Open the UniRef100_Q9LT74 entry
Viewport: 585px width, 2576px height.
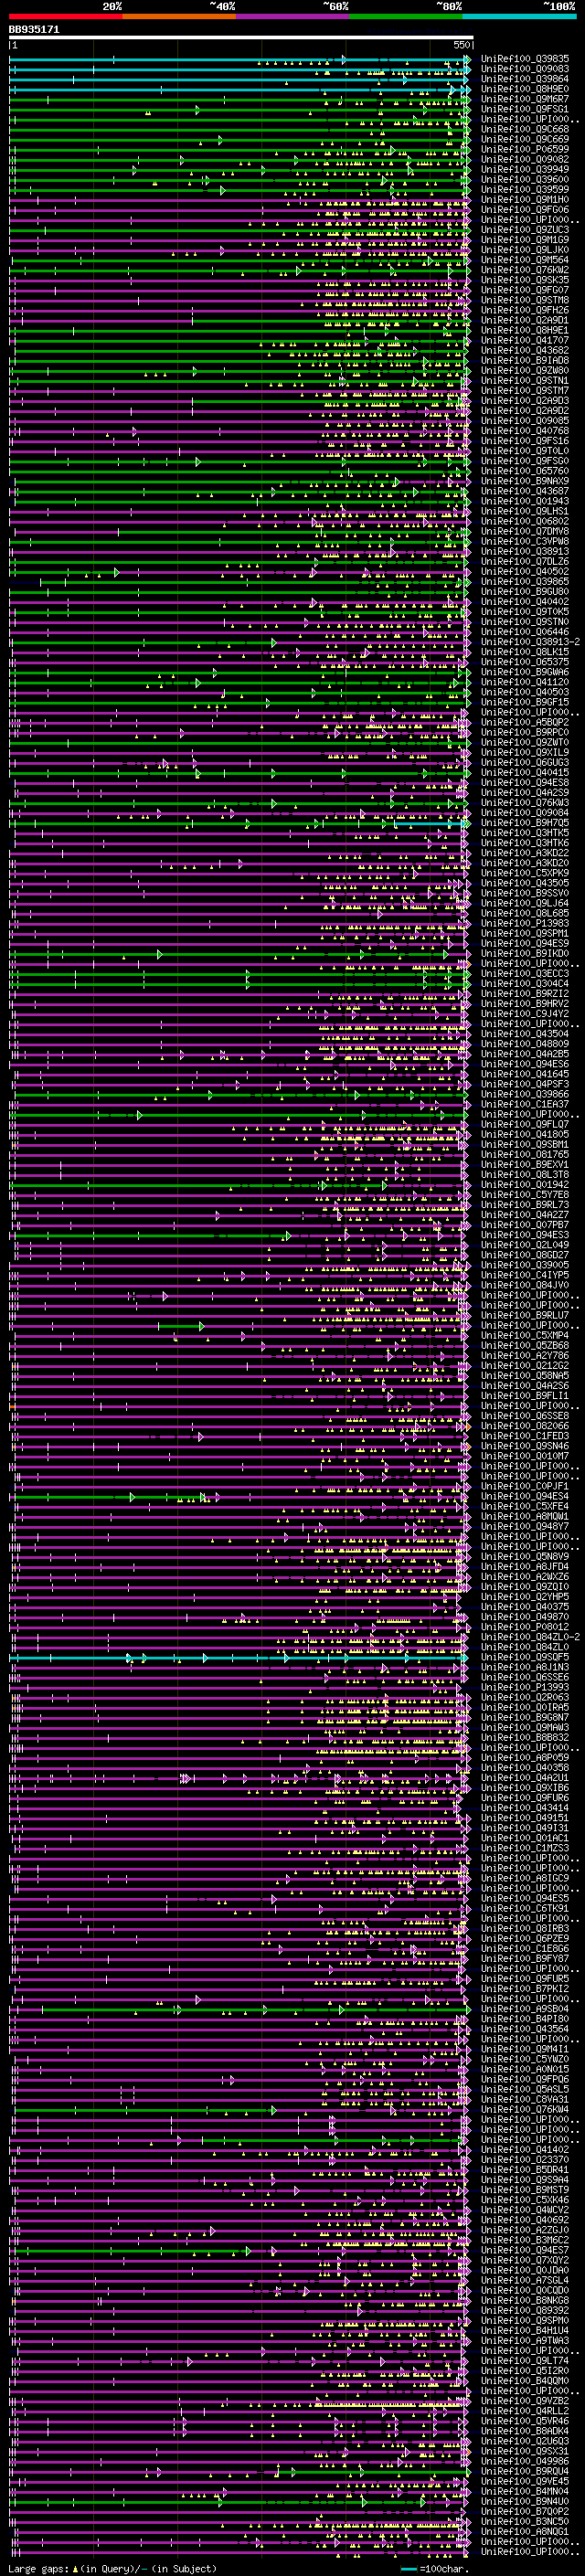(525, 2361)
